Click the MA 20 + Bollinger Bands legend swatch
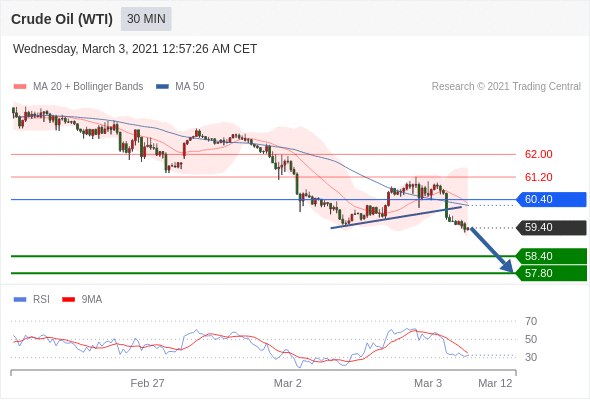This screenshot has width=590, height=400. 20,87
